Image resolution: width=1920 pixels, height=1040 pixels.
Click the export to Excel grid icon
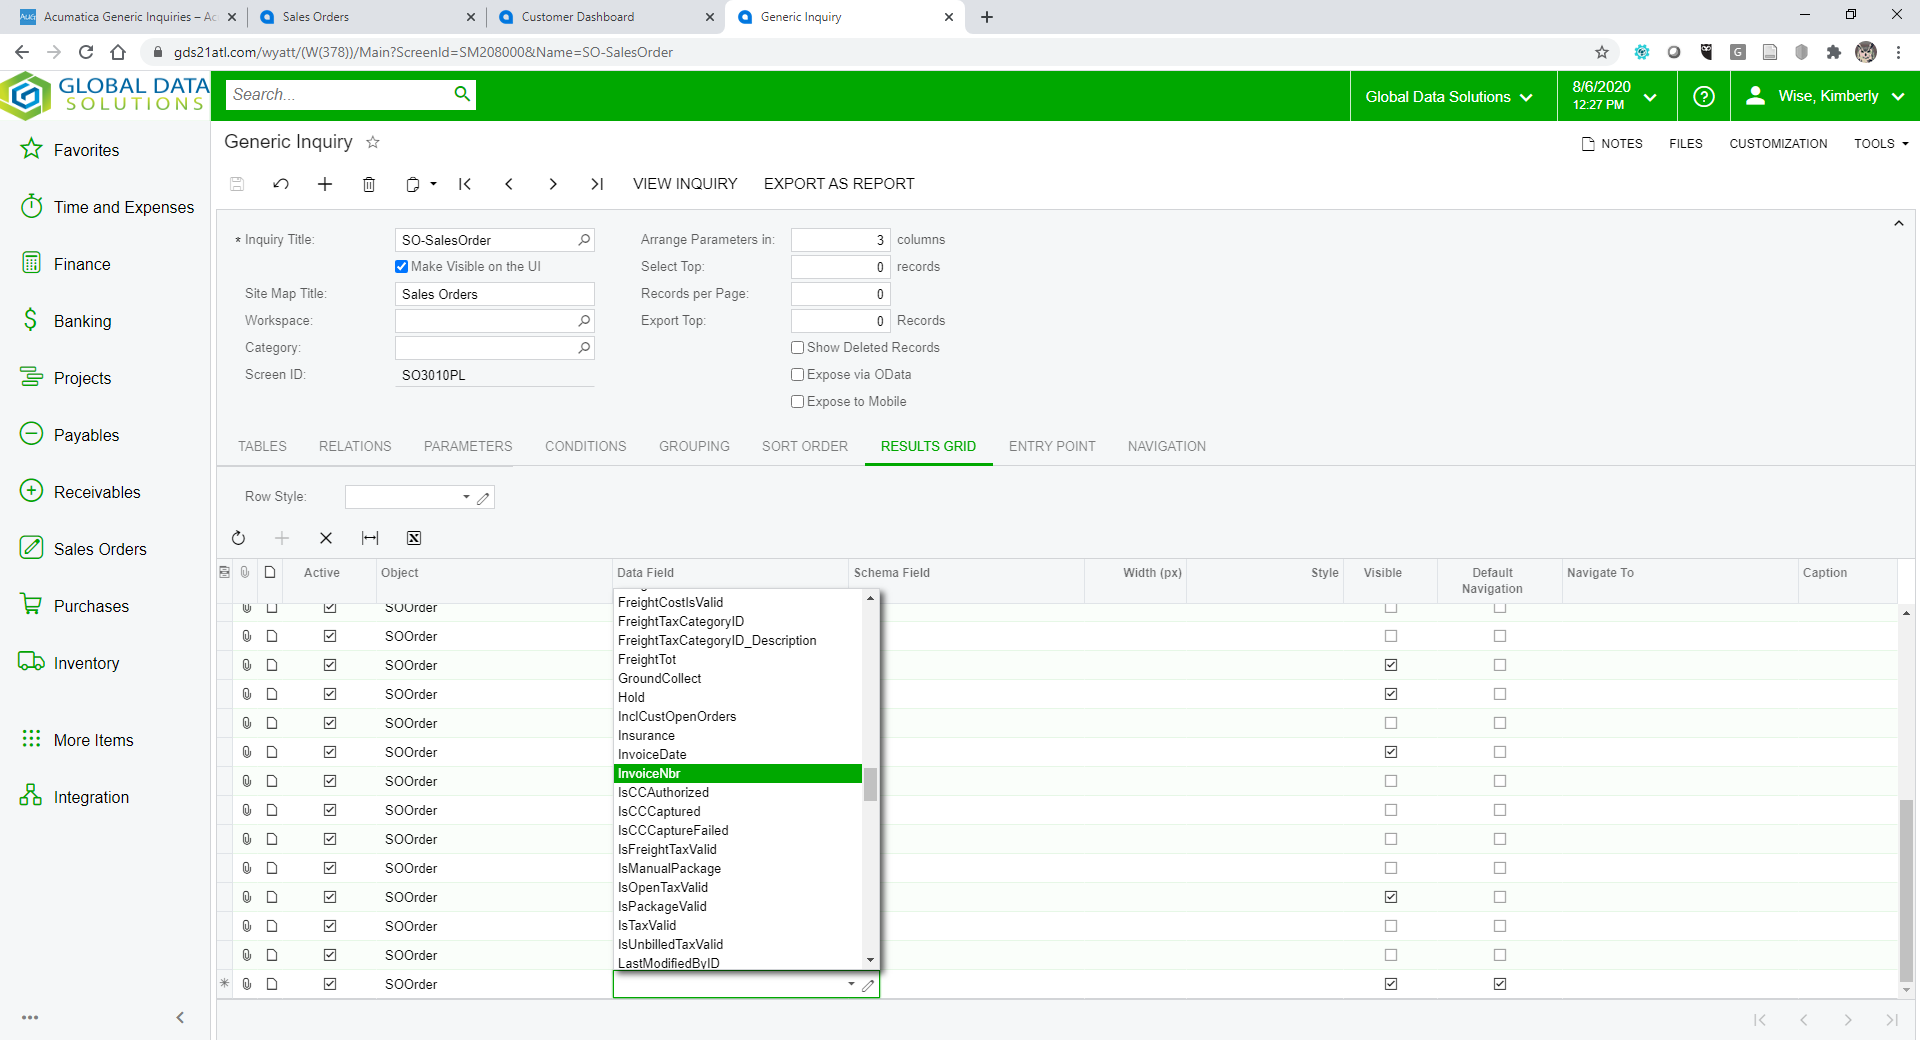click(x=414, y=538)
